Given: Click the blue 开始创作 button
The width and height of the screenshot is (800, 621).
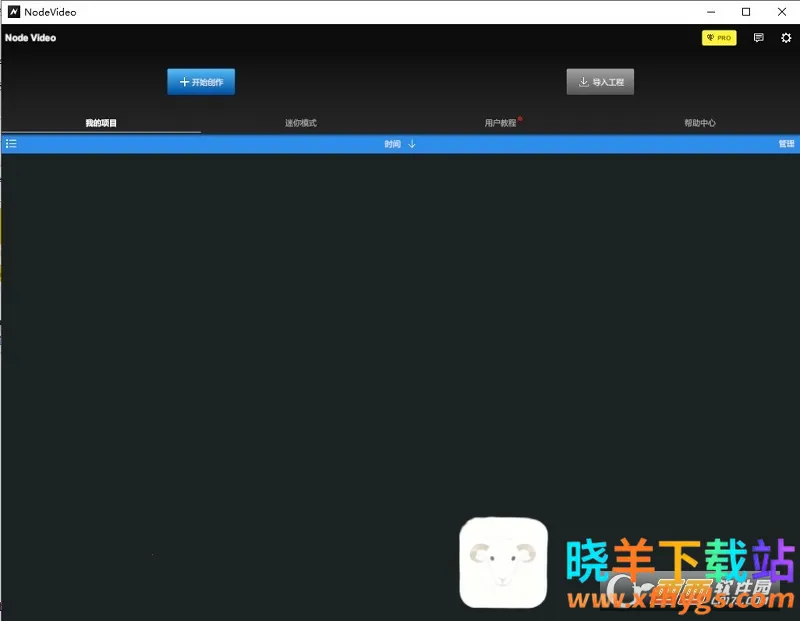Looking at the screenshot, I should tap(201, 82).
